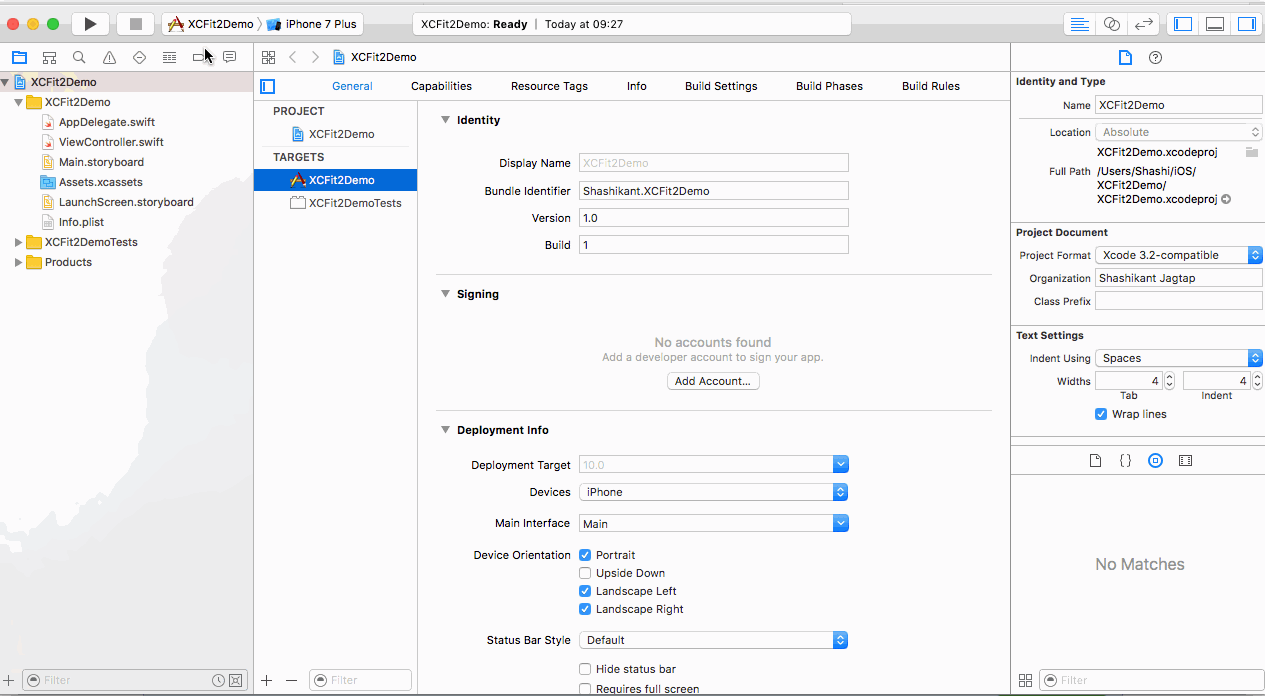The height and width of the screenshot is (696, 1265).
Task: Enable Requires full screen option
Action: [585, 689]
